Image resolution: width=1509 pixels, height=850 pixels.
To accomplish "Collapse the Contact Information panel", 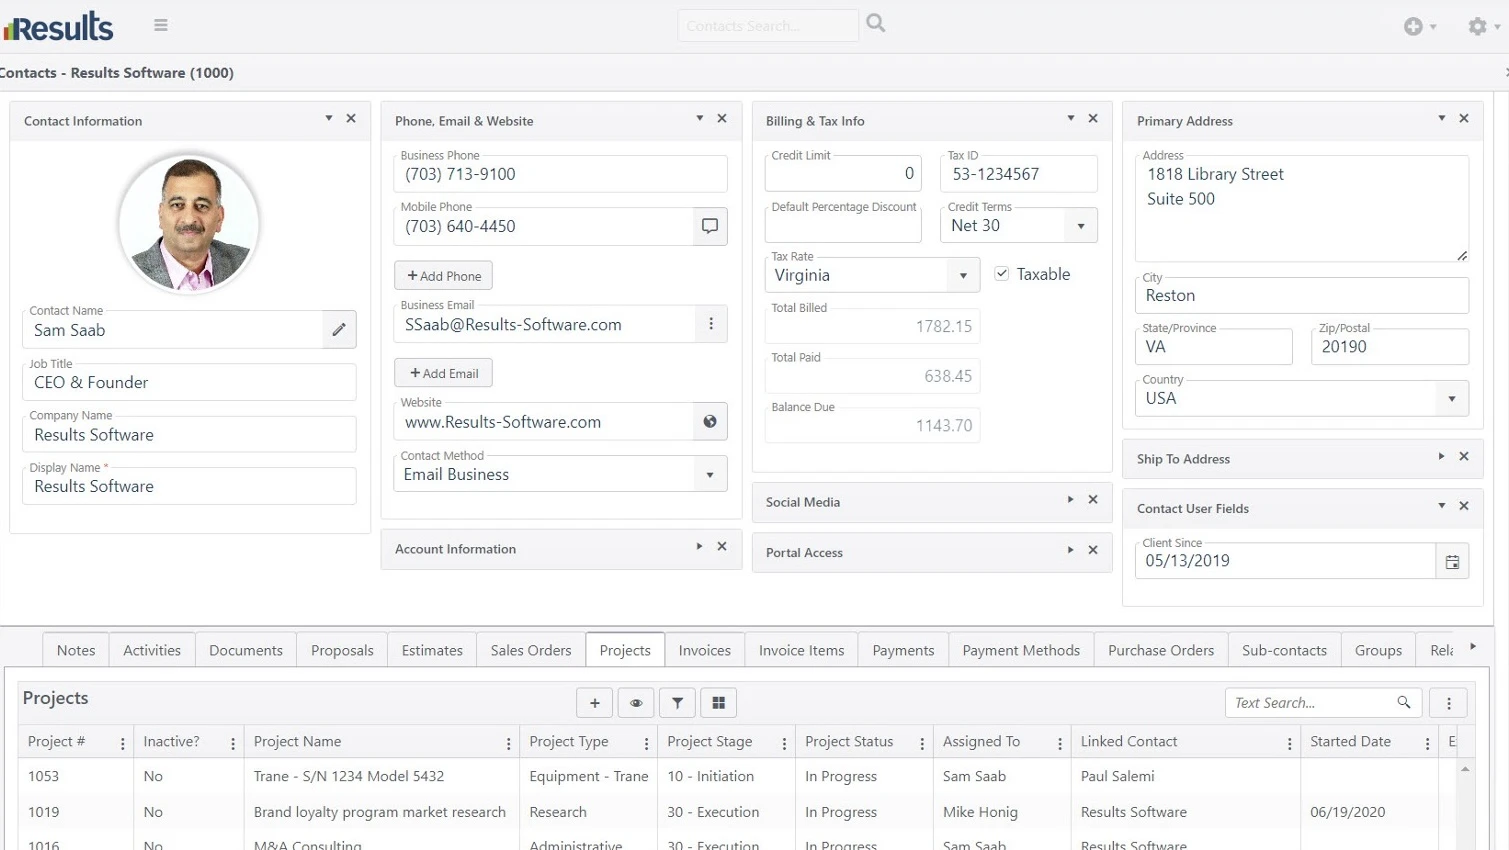I will [328, 119].
